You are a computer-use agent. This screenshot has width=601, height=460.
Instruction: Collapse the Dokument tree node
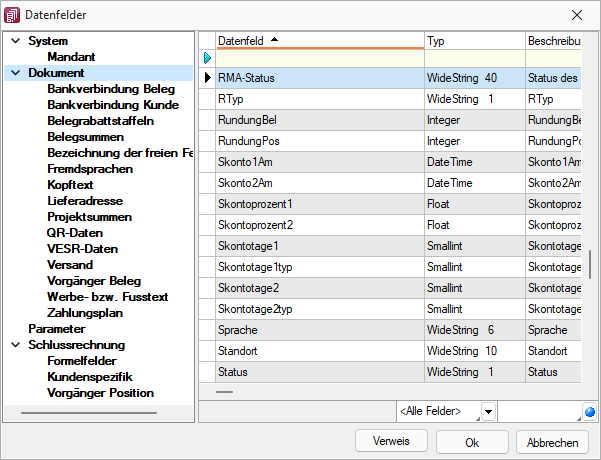click(x=16, y=73)
